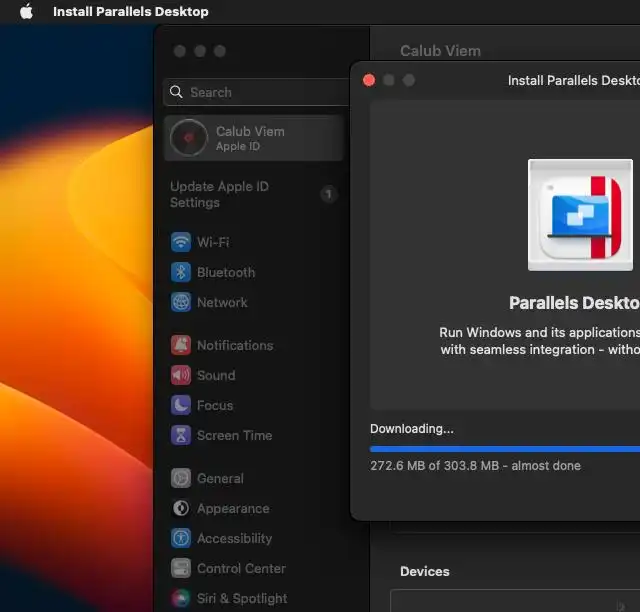Select Screen Time label in sidebar
Viewport: 640px width, 612px height.
(235, 435)
